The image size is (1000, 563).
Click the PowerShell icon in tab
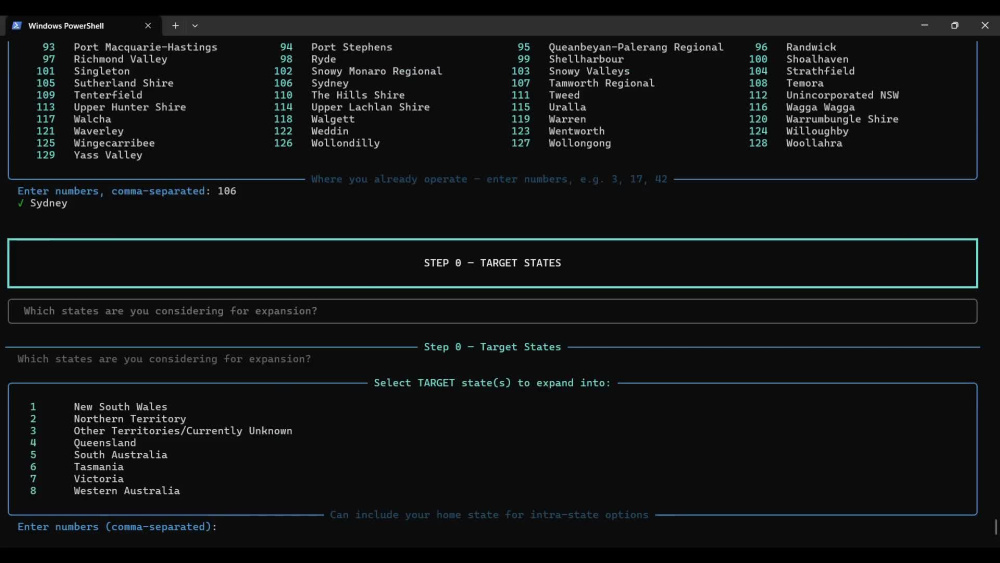pos(17,26)
